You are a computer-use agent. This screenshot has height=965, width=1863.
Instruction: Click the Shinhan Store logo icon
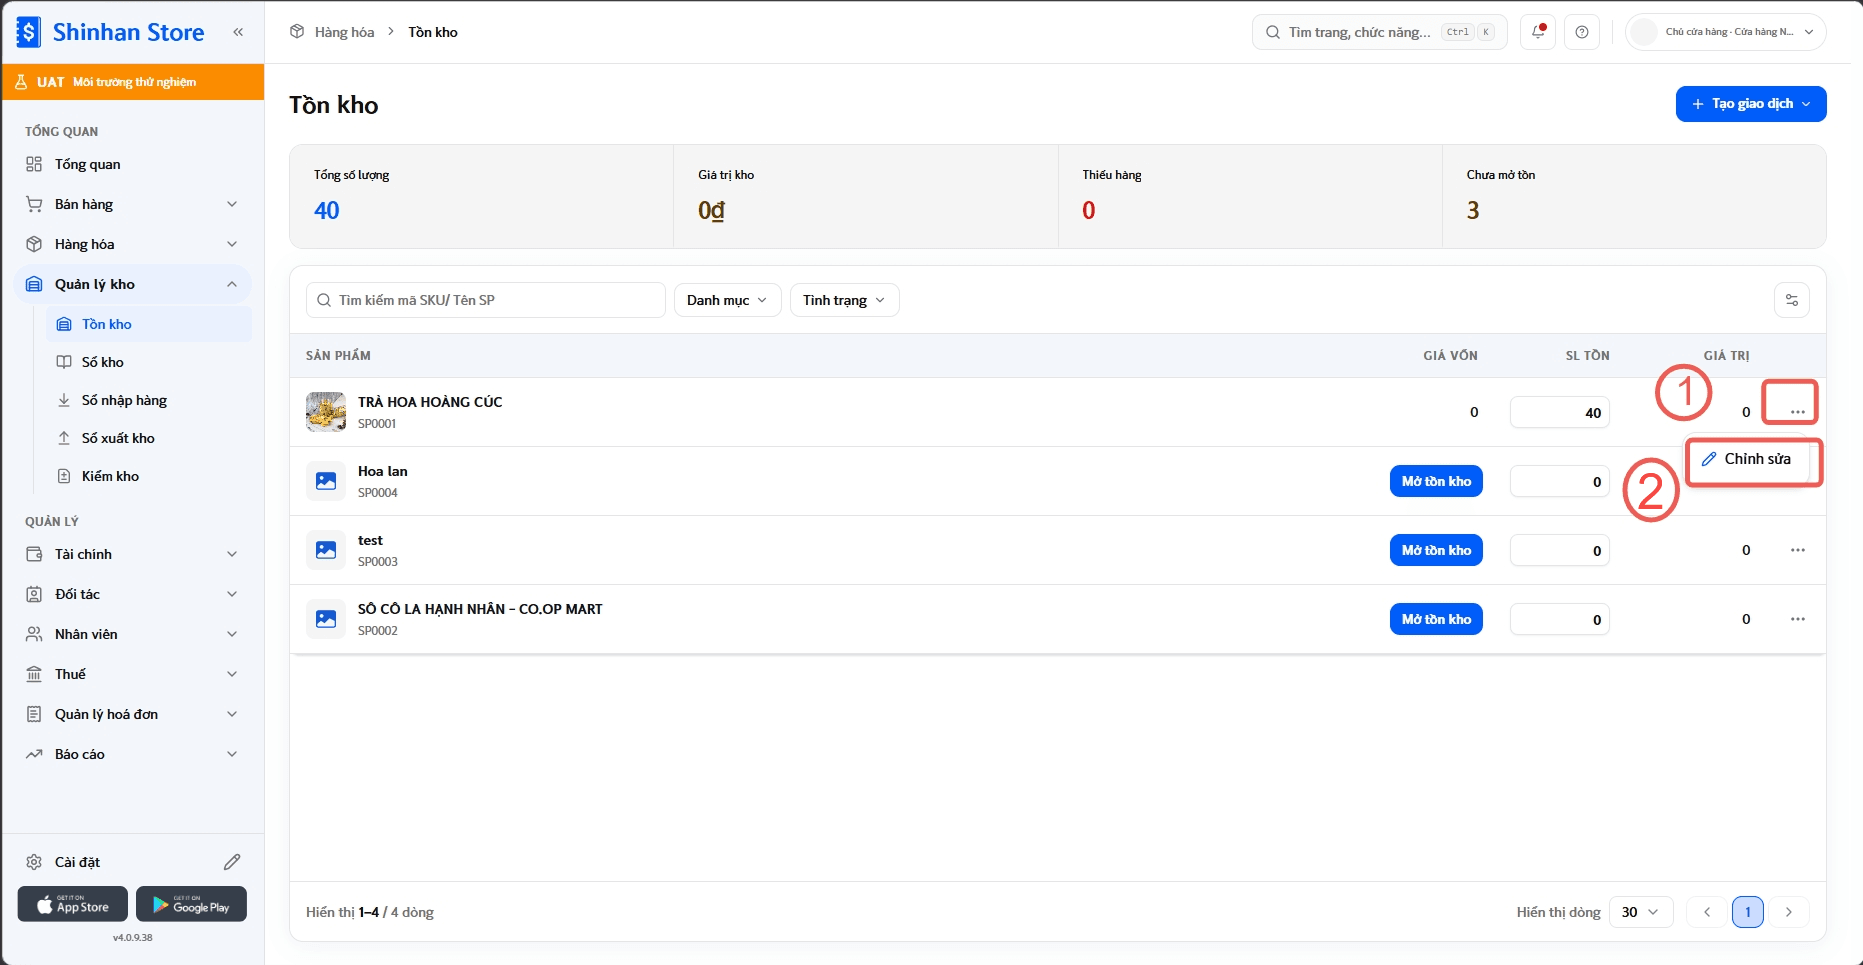coord(29,32)
